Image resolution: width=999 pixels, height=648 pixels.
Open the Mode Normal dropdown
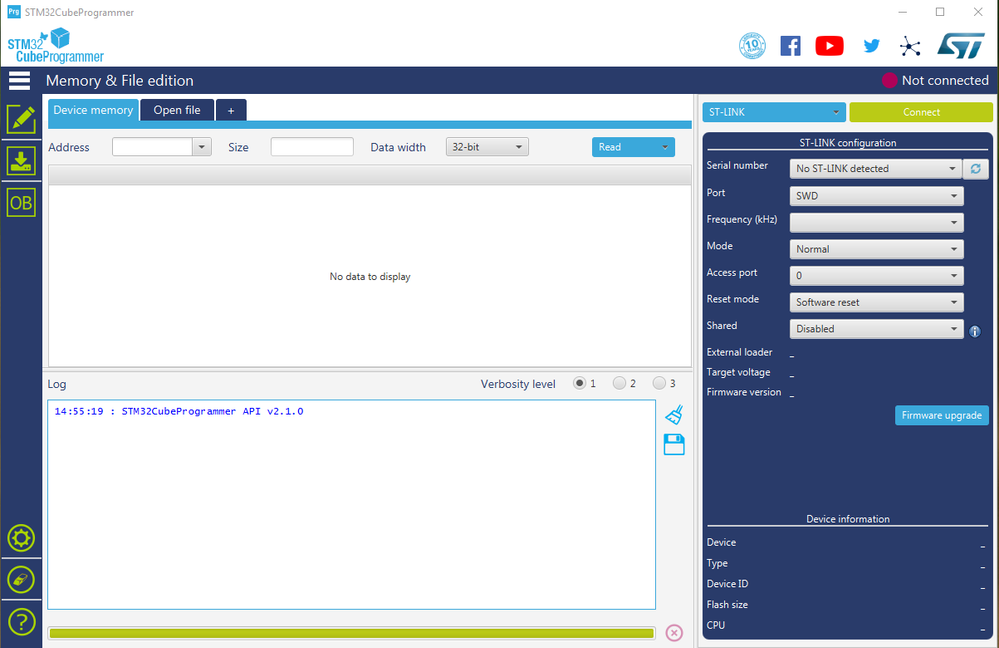(876, 249)
